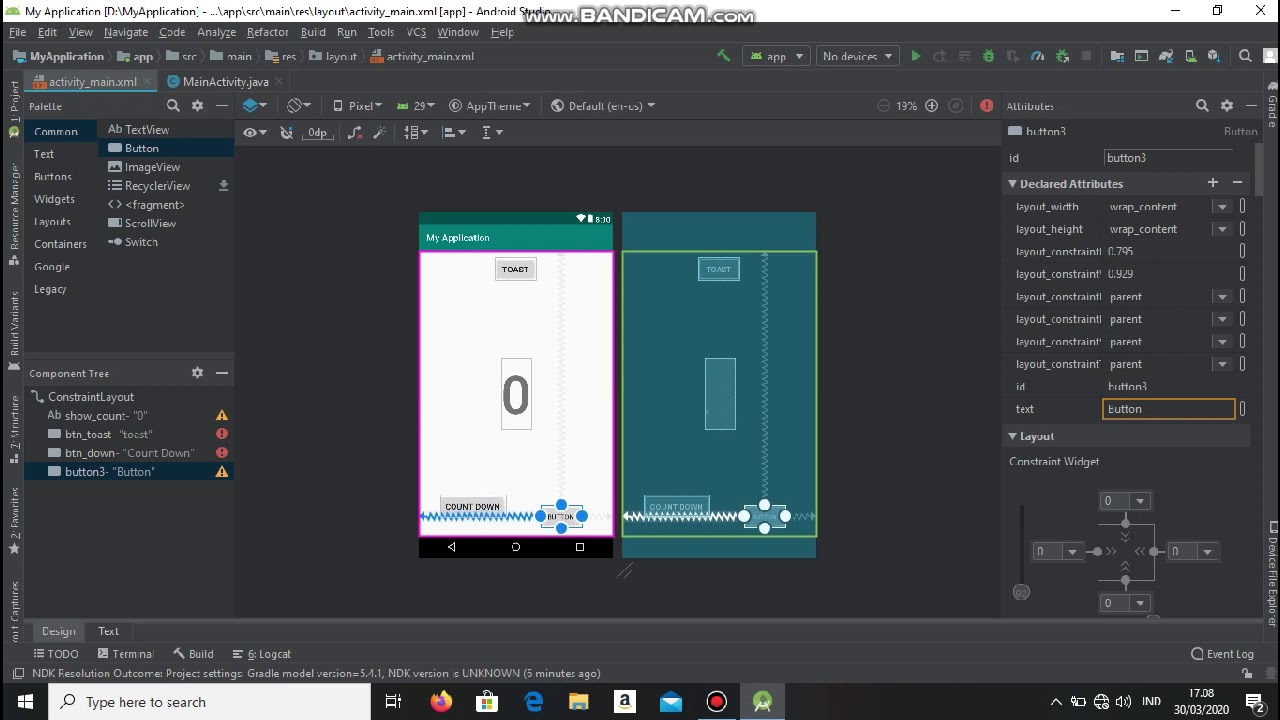
Task: Adjust the vertical bias slider in Constraint Widget
Action: (x=1021, y=592)
